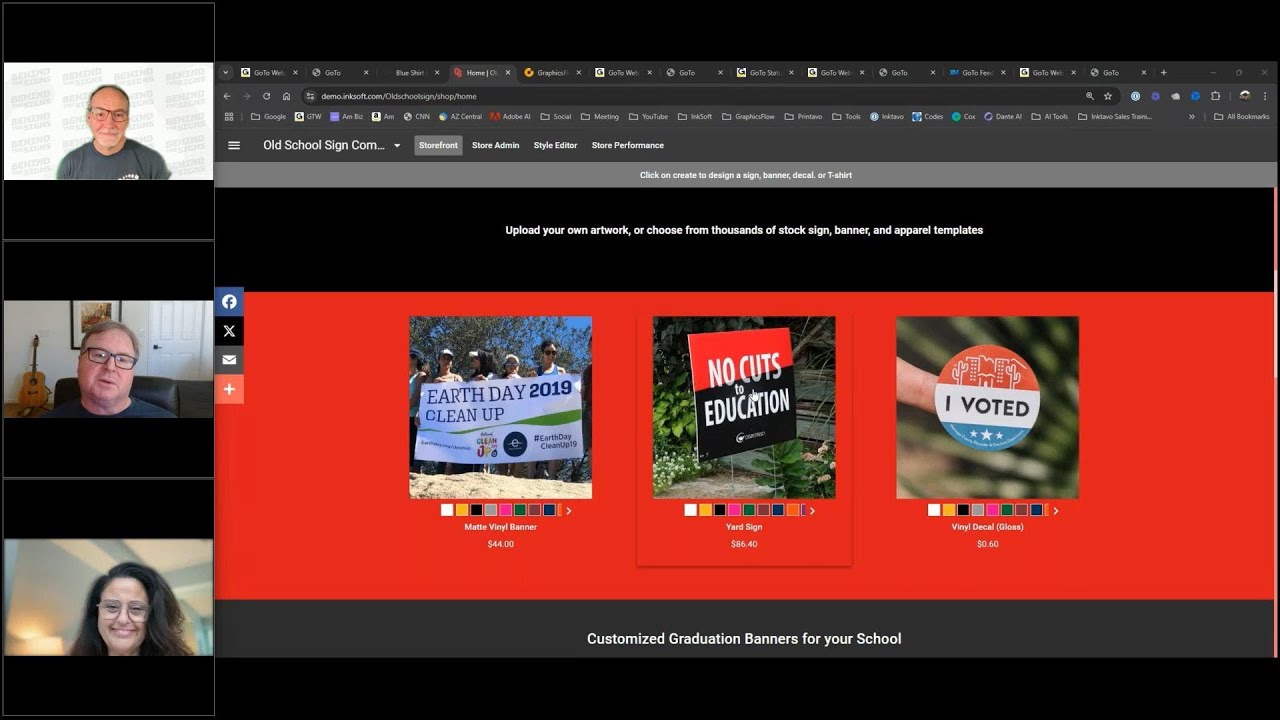The width and height of the screenshot is (1280, 720).
Task: Open No Cuts to Education sign thumbnail
Action: [x=744, y=407]
